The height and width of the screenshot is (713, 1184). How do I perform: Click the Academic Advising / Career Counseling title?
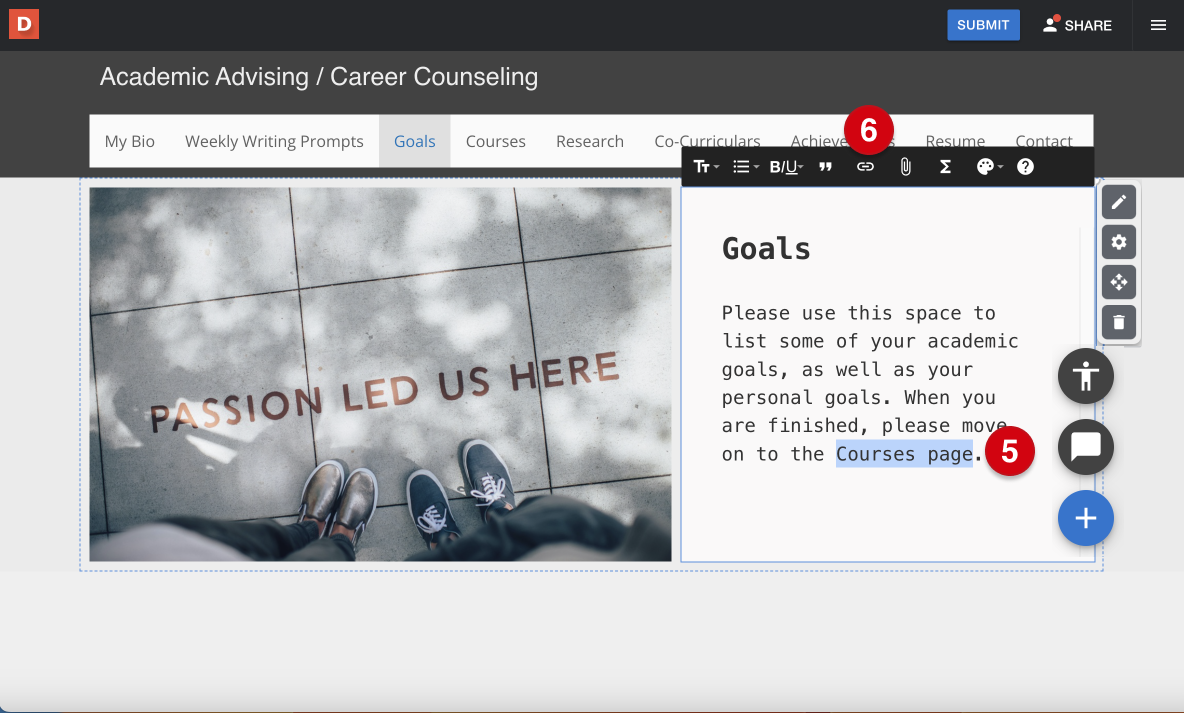tap(319, 77)
